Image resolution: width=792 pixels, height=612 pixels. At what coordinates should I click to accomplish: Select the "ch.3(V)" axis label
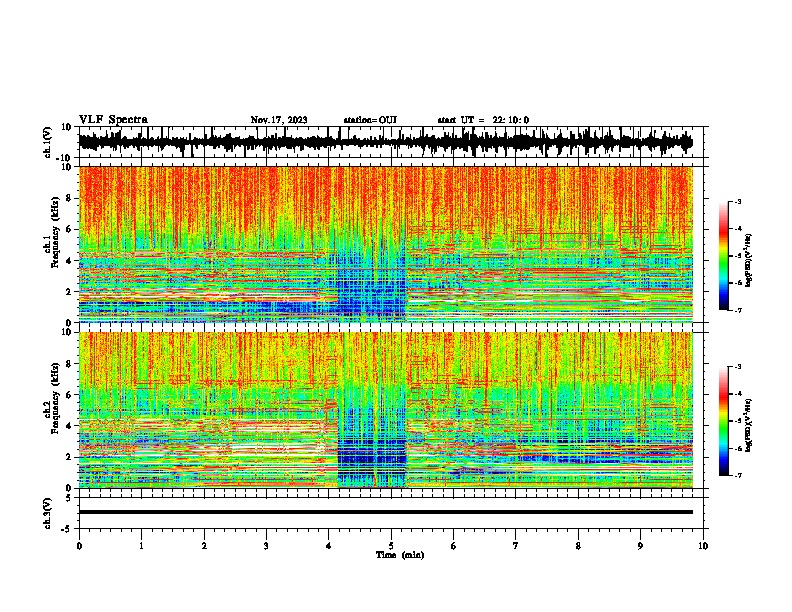click(x=48, y=513)
